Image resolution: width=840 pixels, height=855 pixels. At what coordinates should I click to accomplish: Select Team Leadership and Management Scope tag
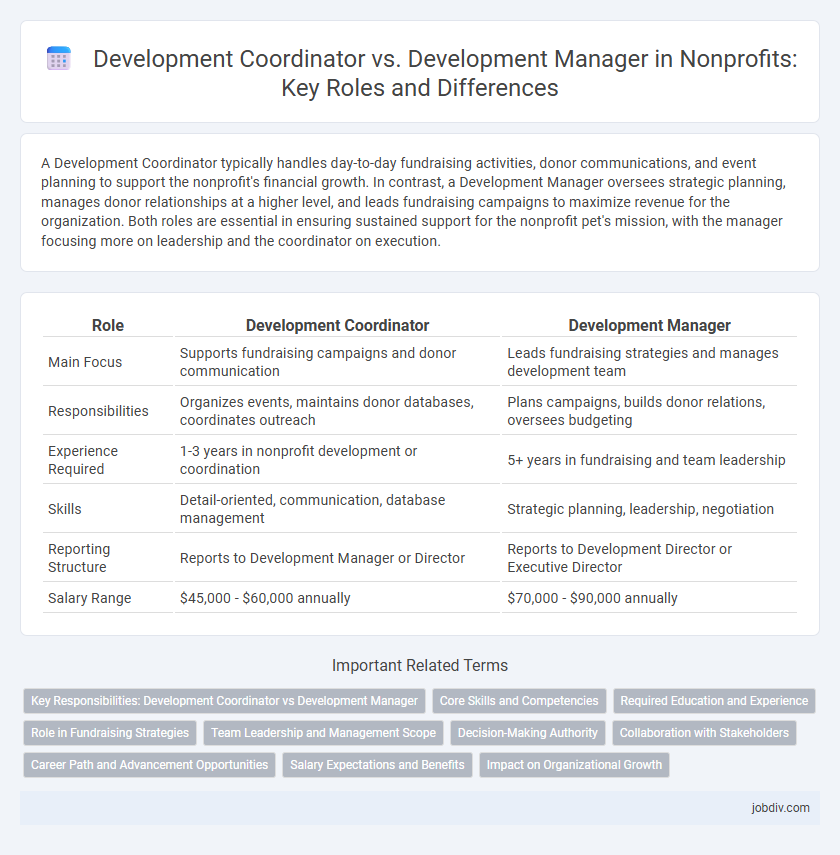323,732
